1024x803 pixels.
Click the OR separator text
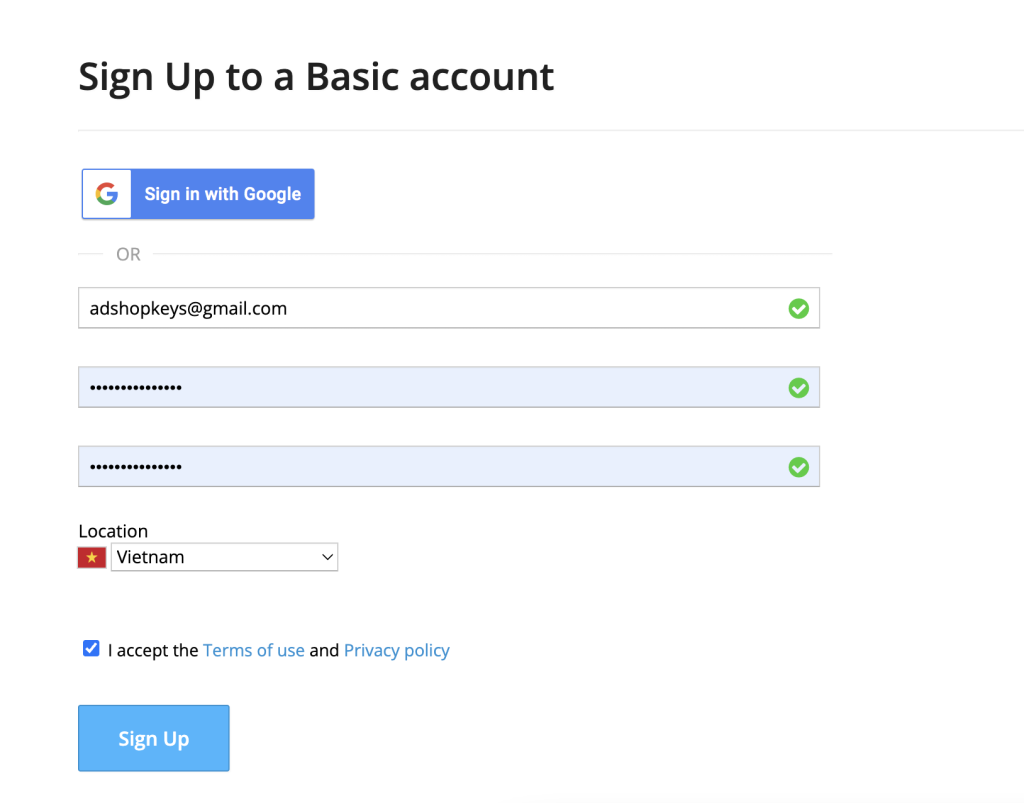click(128, 254)
